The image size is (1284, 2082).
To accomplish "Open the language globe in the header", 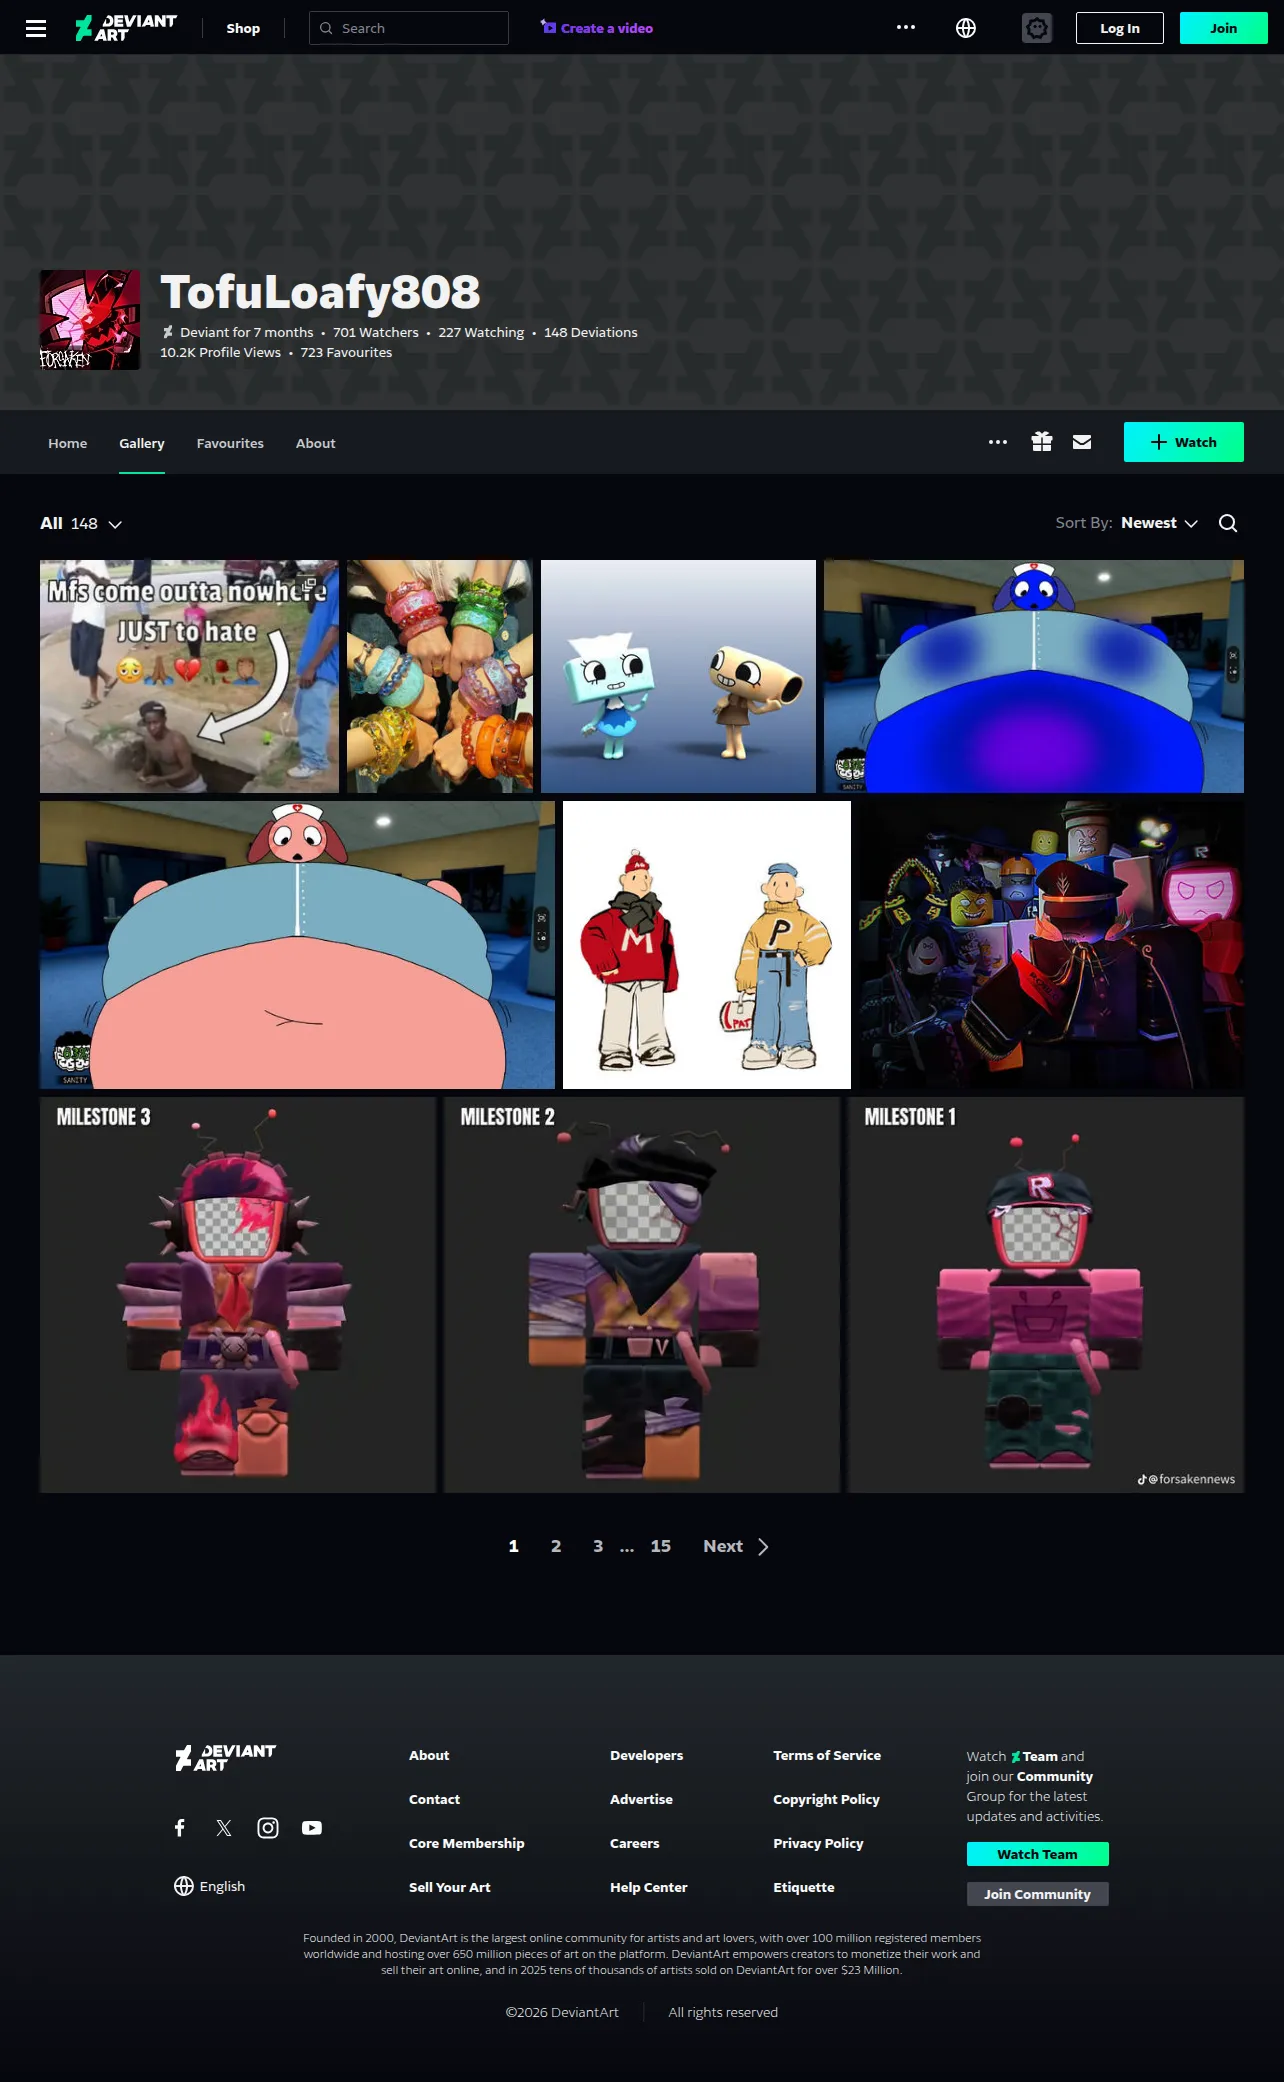I will click(x=966, y=28).
